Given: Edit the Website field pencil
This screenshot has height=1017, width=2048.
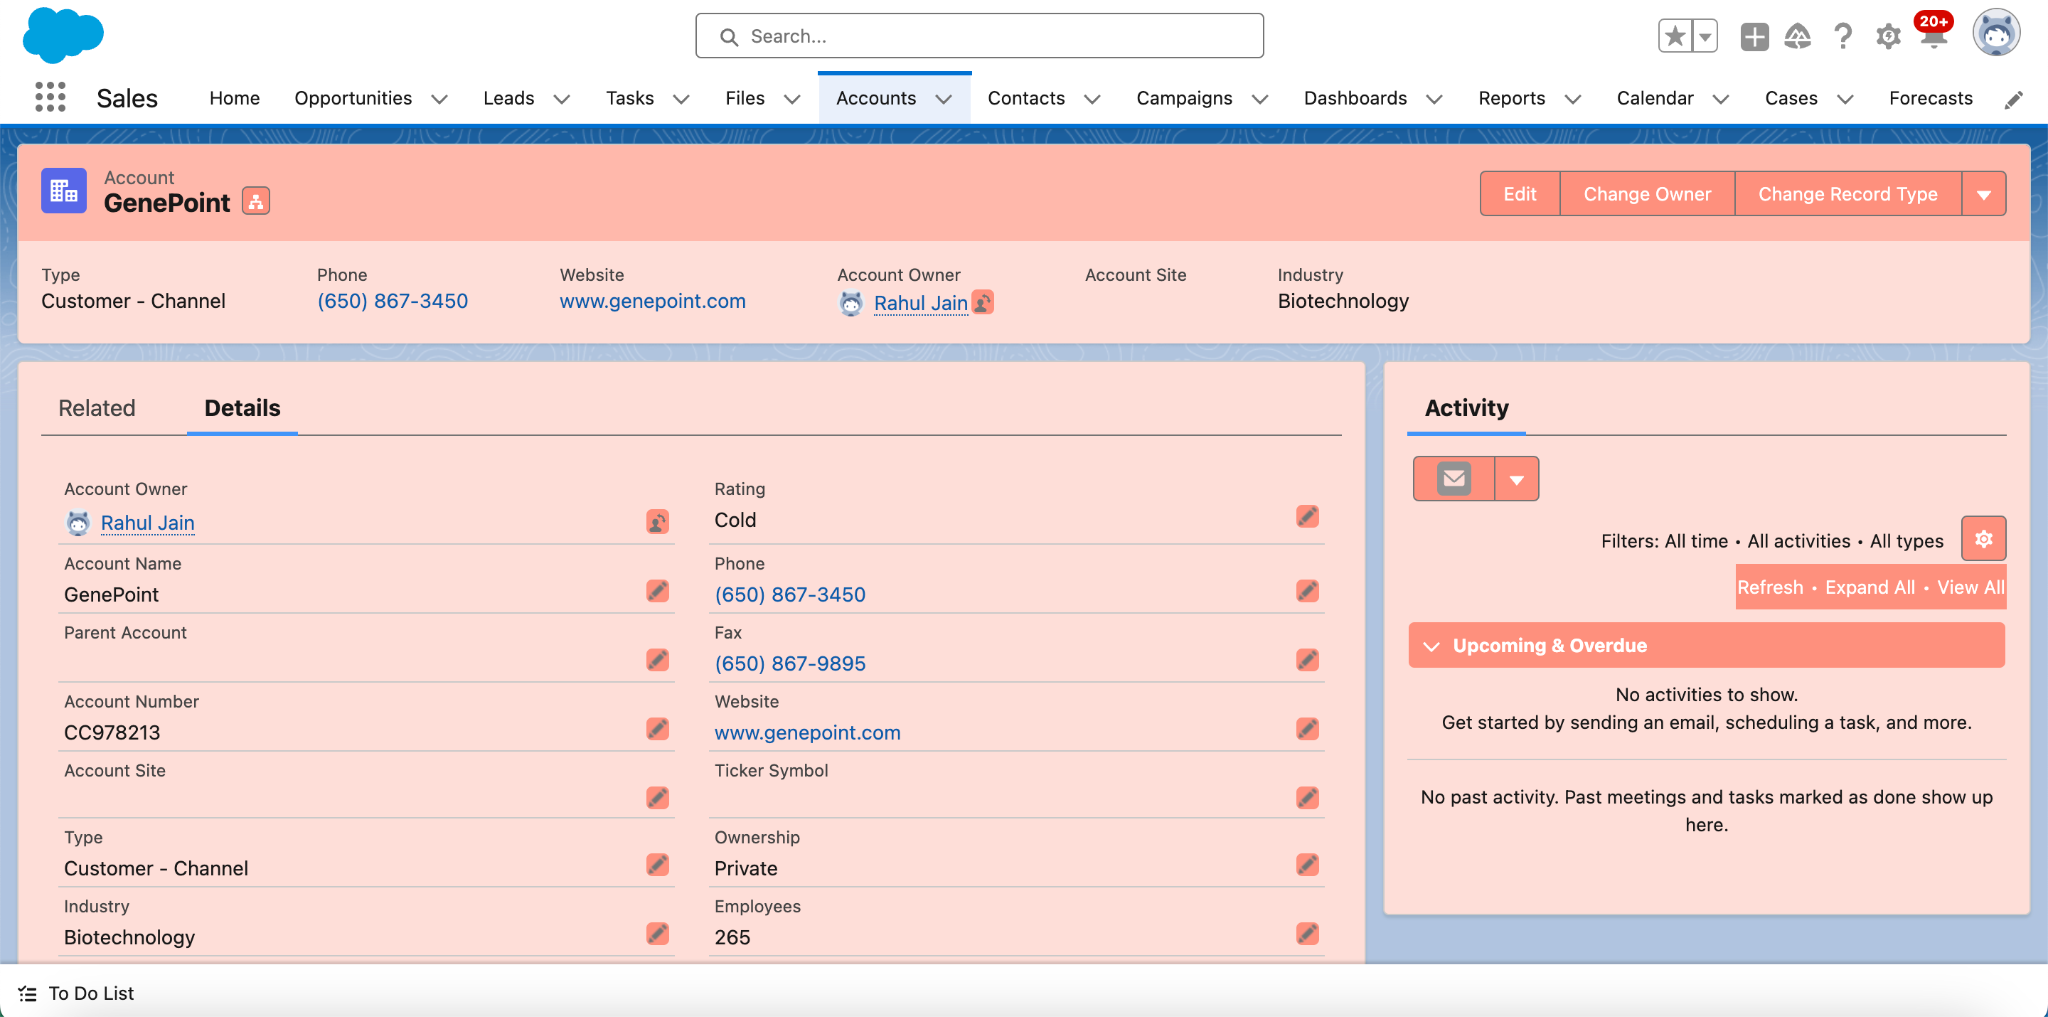Looking at the screenshot, I should coord(1307,729).
